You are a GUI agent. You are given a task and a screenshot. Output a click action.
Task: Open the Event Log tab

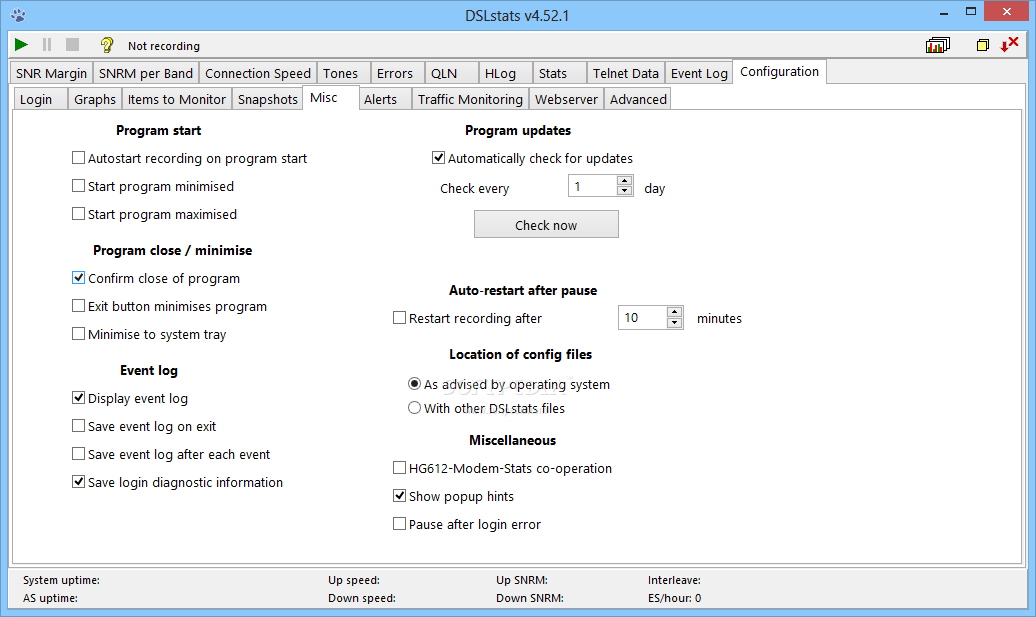[699, 73]
